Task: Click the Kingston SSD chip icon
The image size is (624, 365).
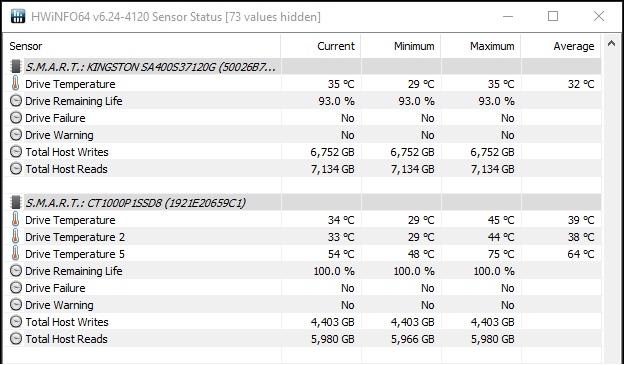Action: (x=16, y=66)
